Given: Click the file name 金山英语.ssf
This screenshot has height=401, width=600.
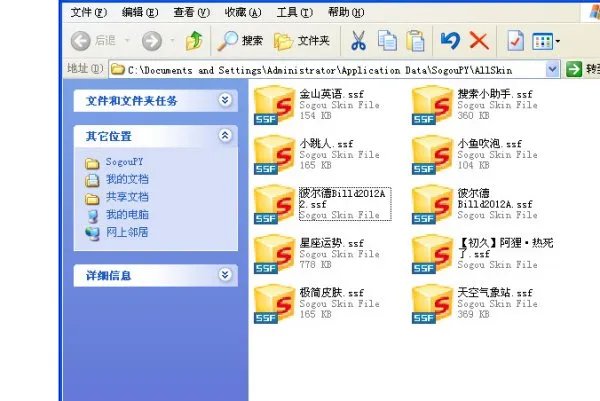Looking at the screenshot, I should [x=331, y=94].
